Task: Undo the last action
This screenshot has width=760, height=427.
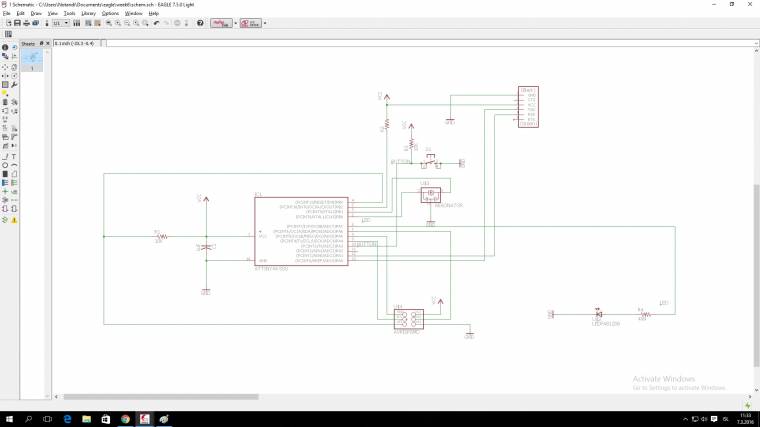Action: 156,23
